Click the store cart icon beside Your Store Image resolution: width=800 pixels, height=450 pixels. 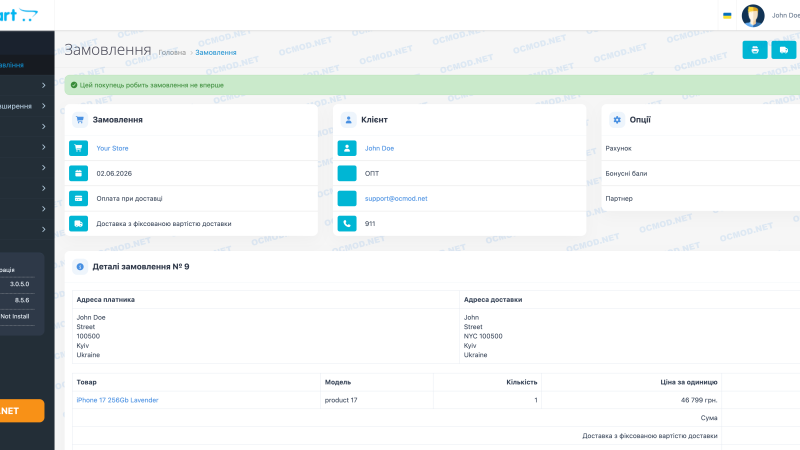tap(78, 148)
